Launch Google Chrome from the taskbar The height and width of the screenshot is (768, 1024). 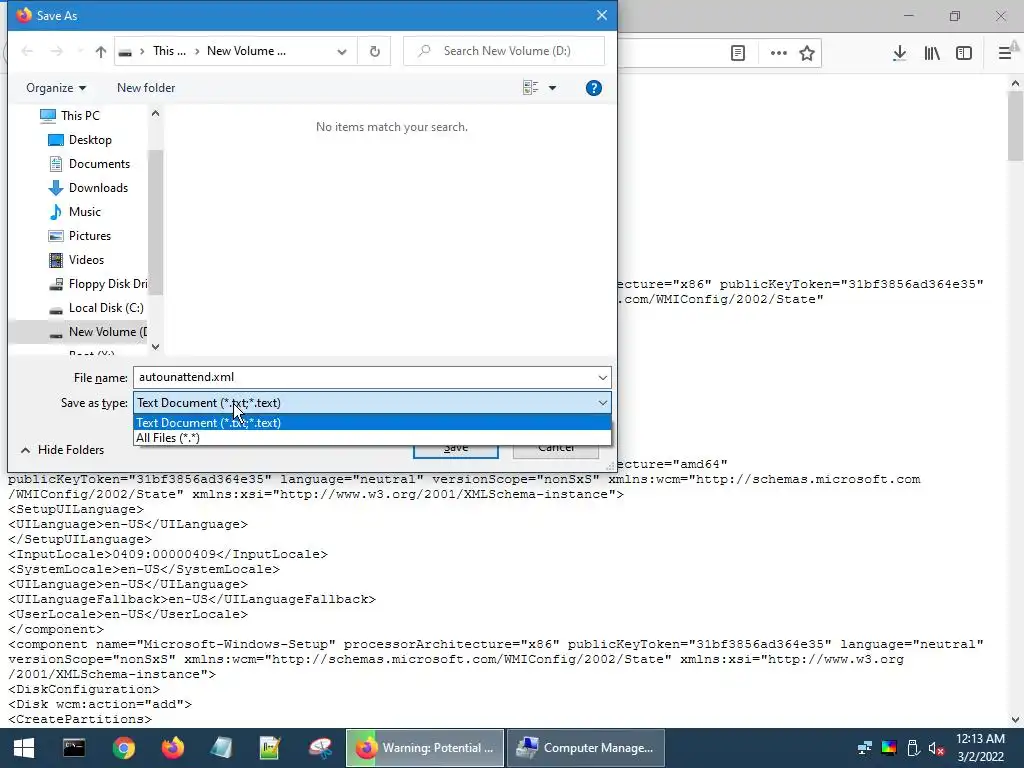tap(123, 748)
